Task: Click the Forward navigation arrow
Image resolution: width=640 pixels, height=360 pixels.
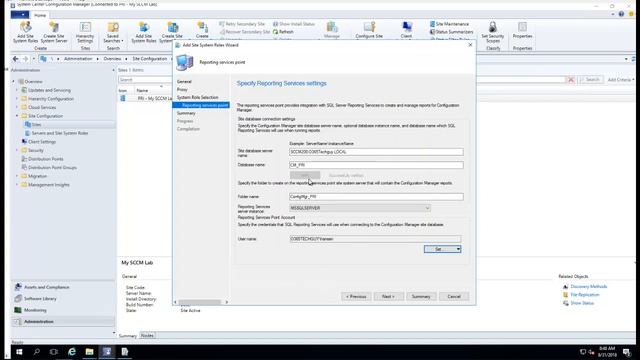Action: tap(25, 59)
